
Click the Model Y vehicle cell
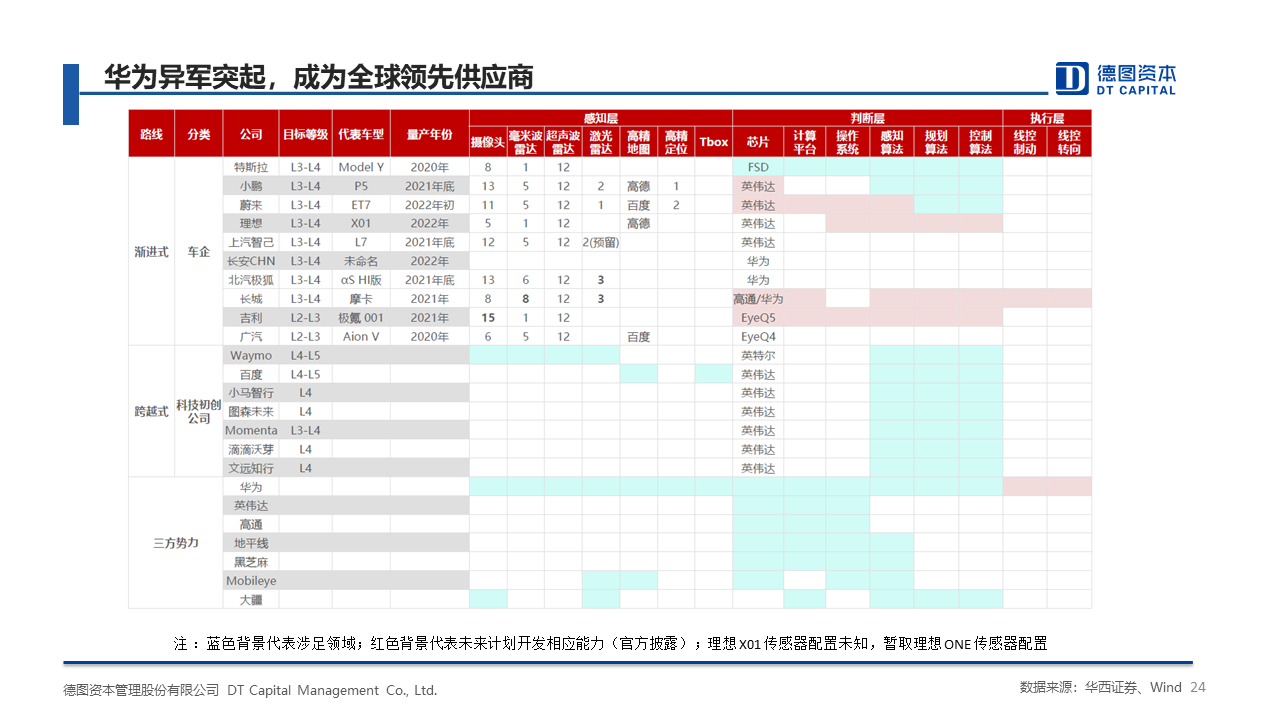pos(361,167)
